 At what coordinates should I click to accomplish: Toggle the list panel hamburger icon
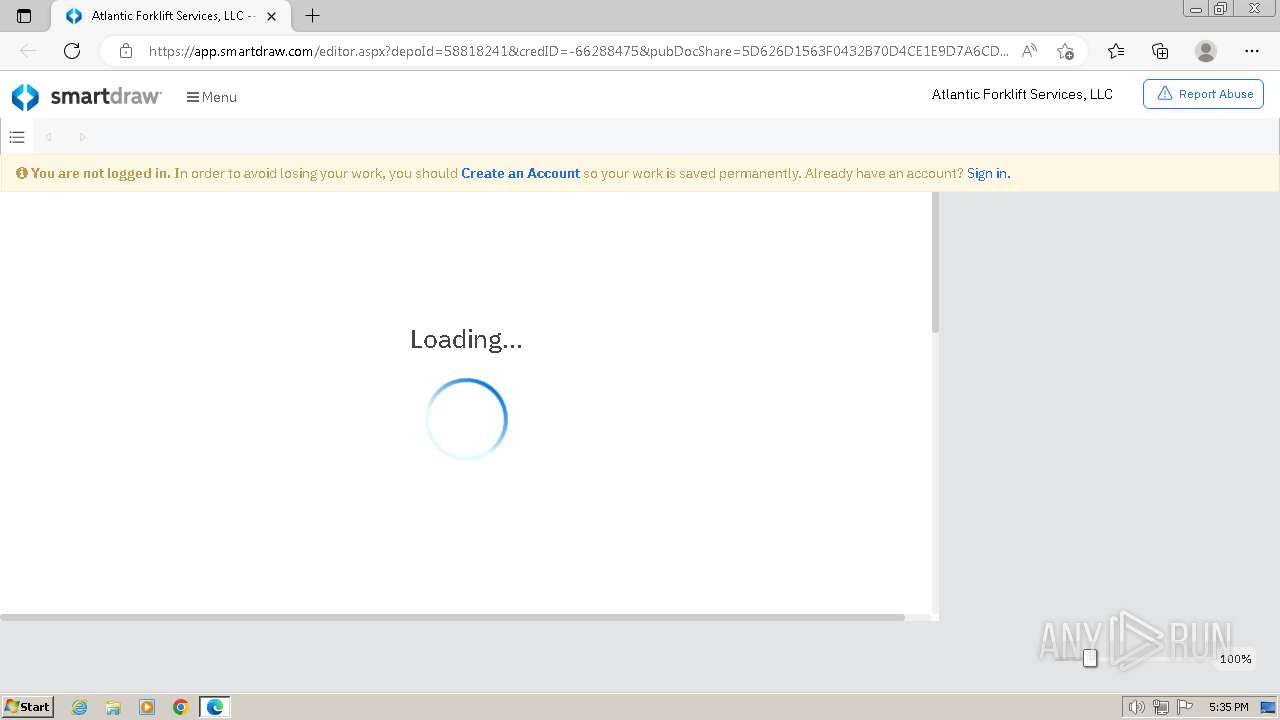click(17, 137)
